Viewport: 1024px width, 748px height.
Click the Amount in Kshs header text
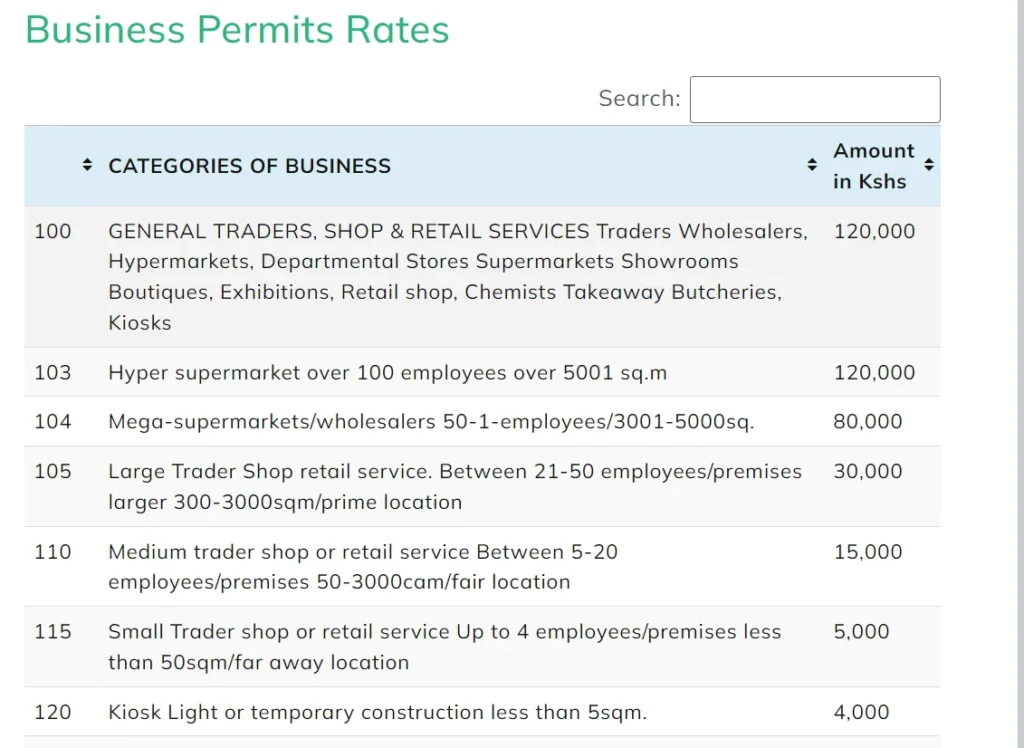(x=873, y=166)
